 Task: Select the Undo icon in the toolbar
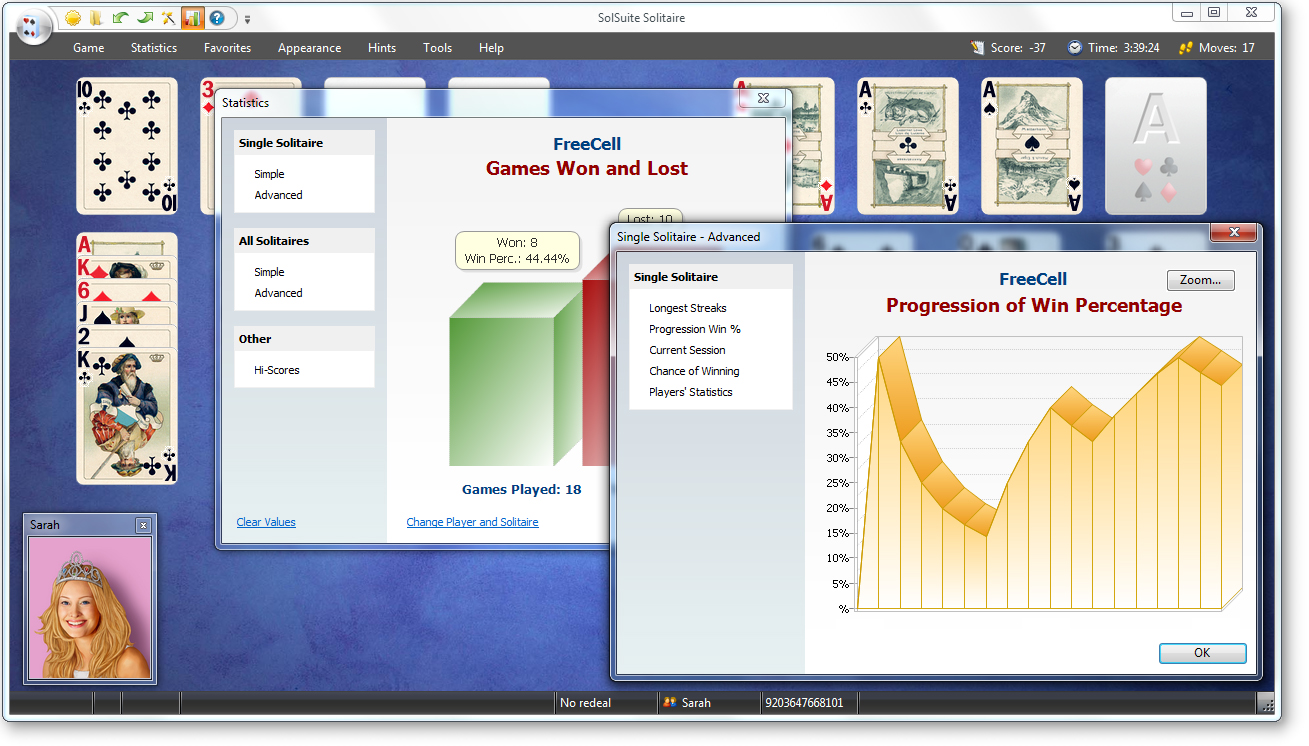click(119, 18)
